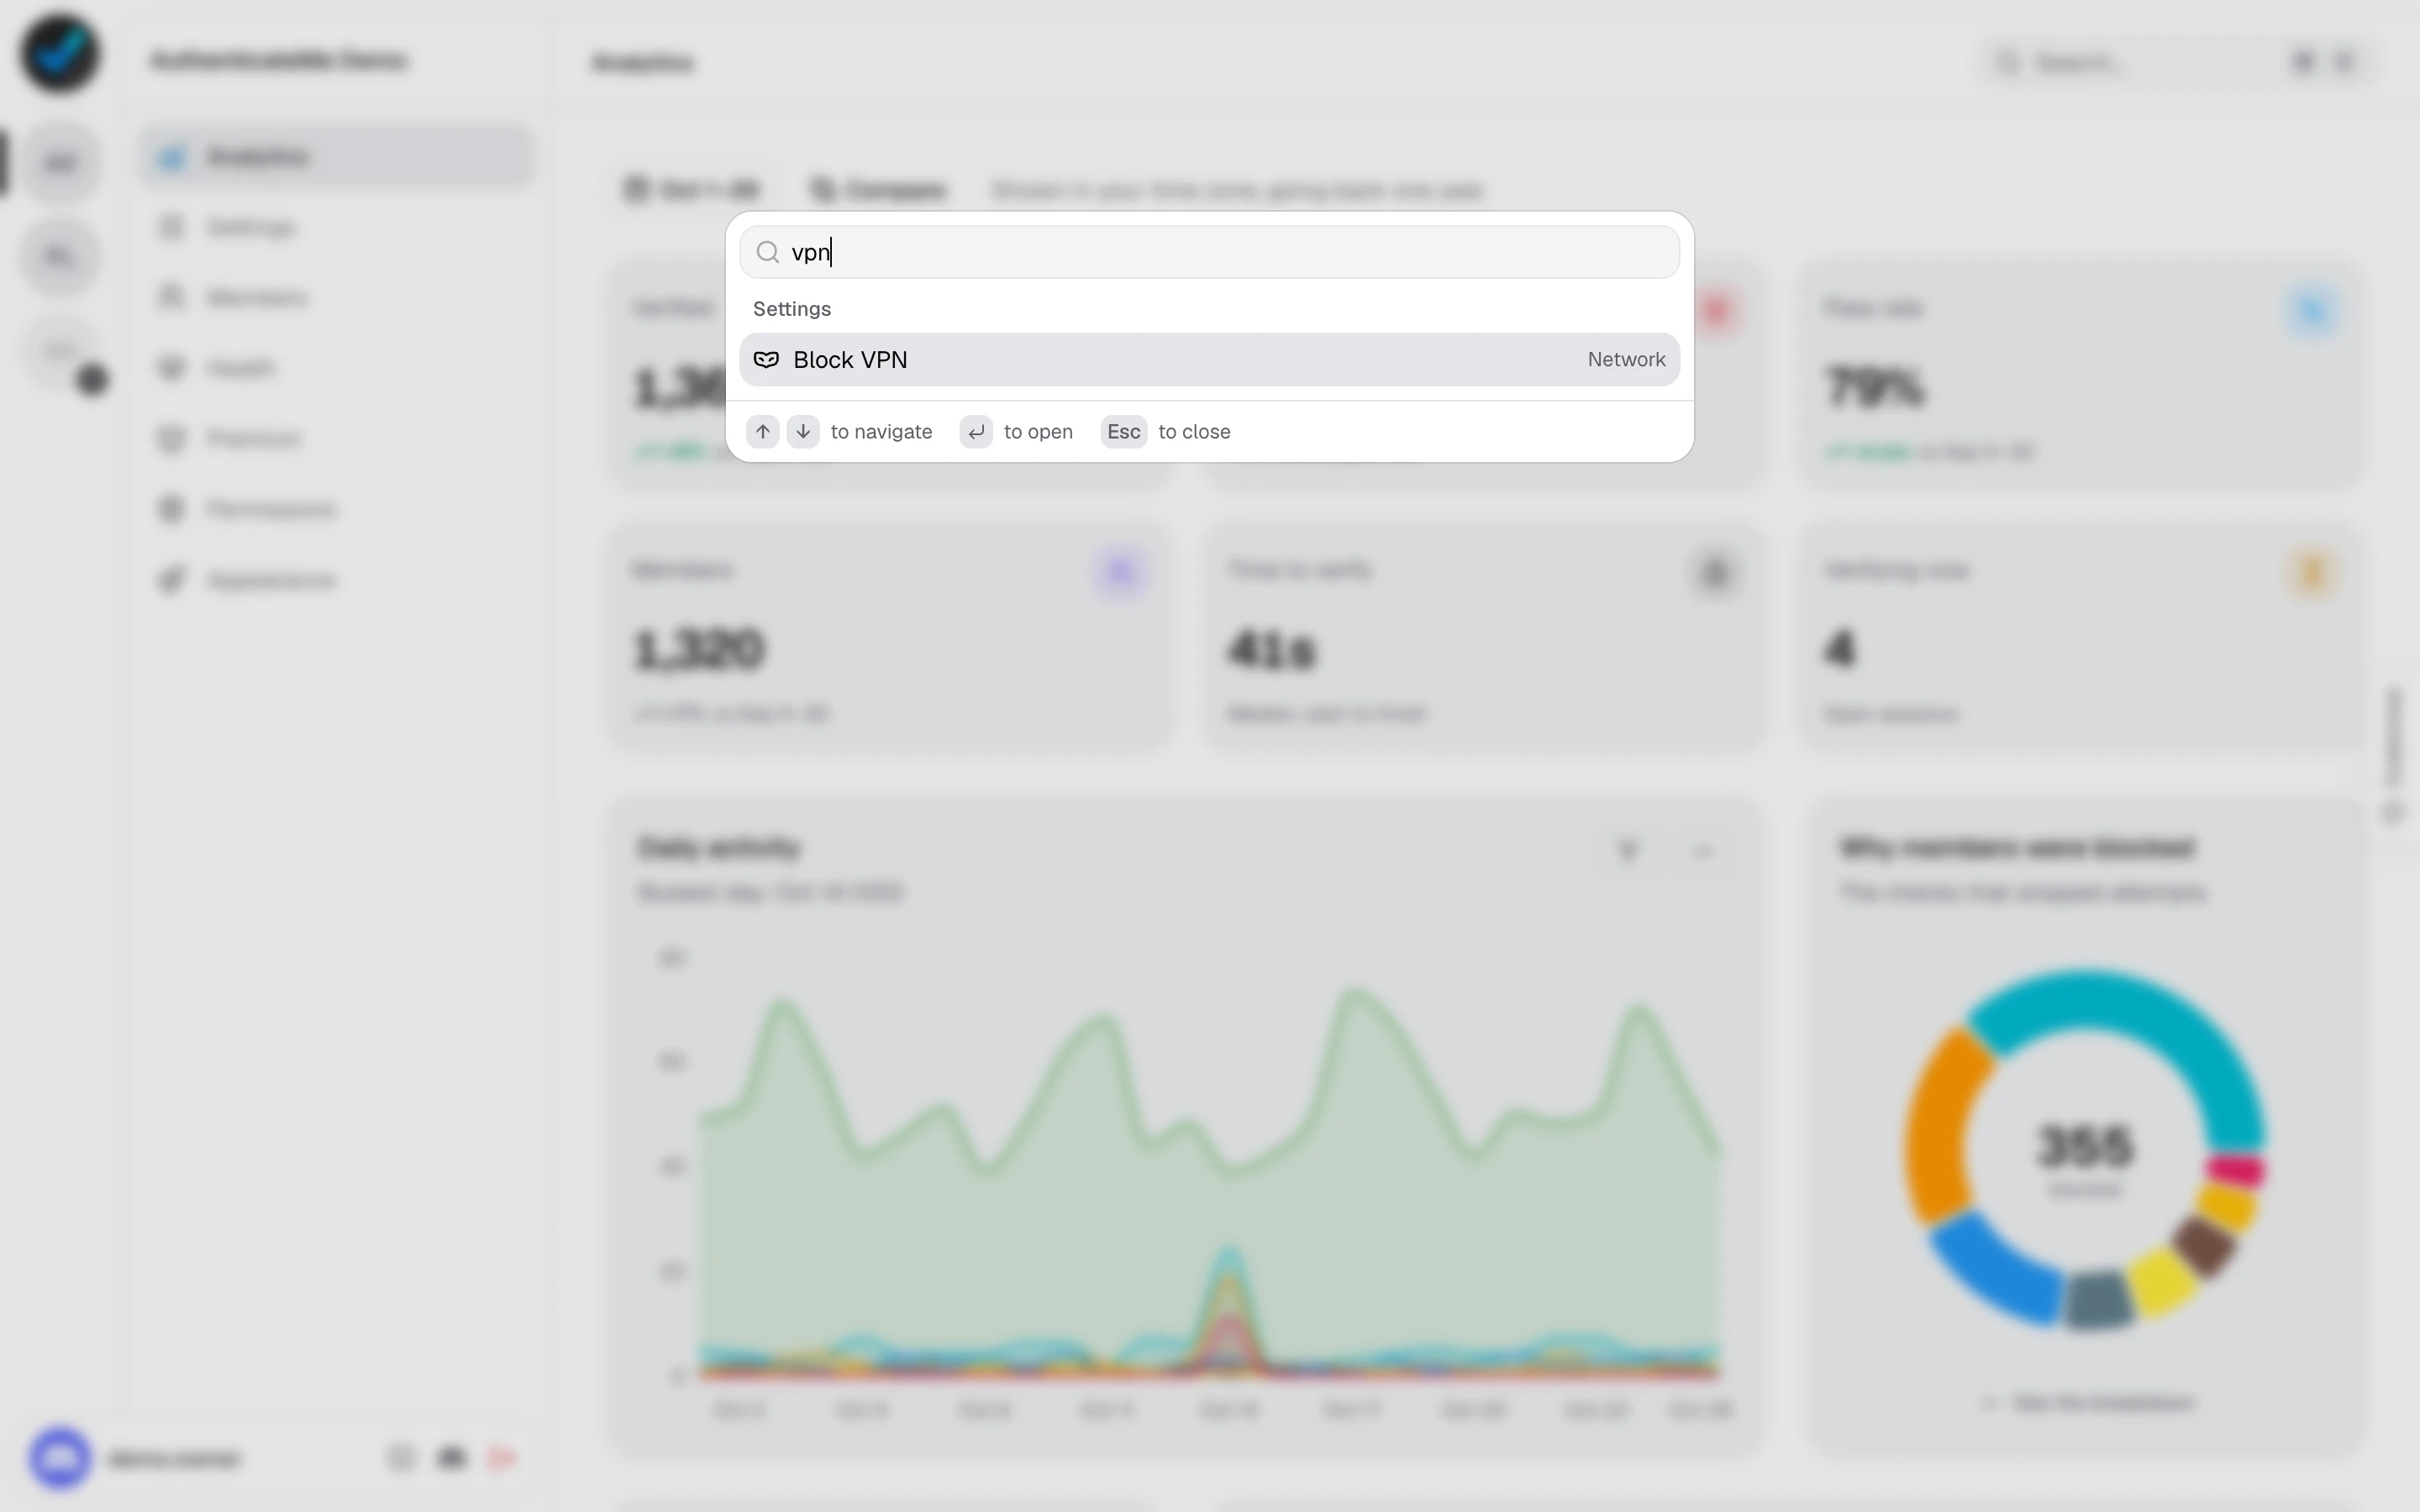Click the 'to close' hint text
This screenshot has height=1512, width=2420.
pos(1194,431)
